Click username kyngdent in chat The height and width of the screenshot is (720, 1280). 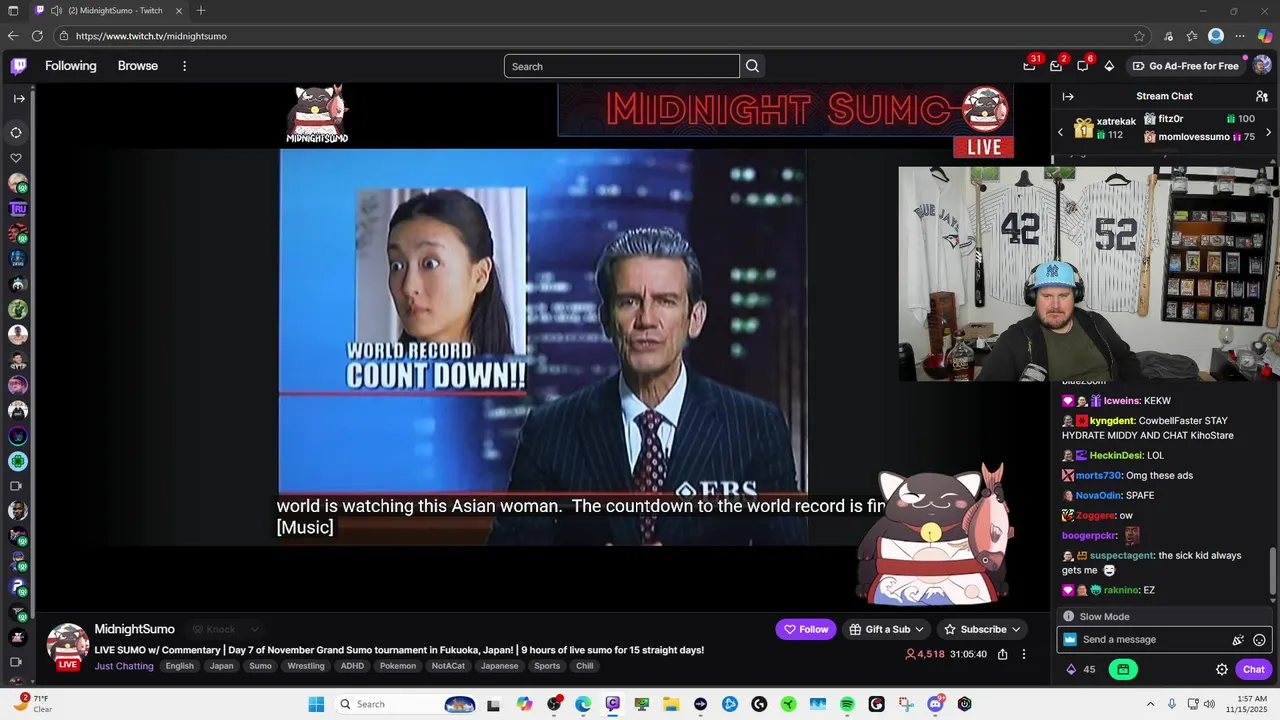[1112, 421]
